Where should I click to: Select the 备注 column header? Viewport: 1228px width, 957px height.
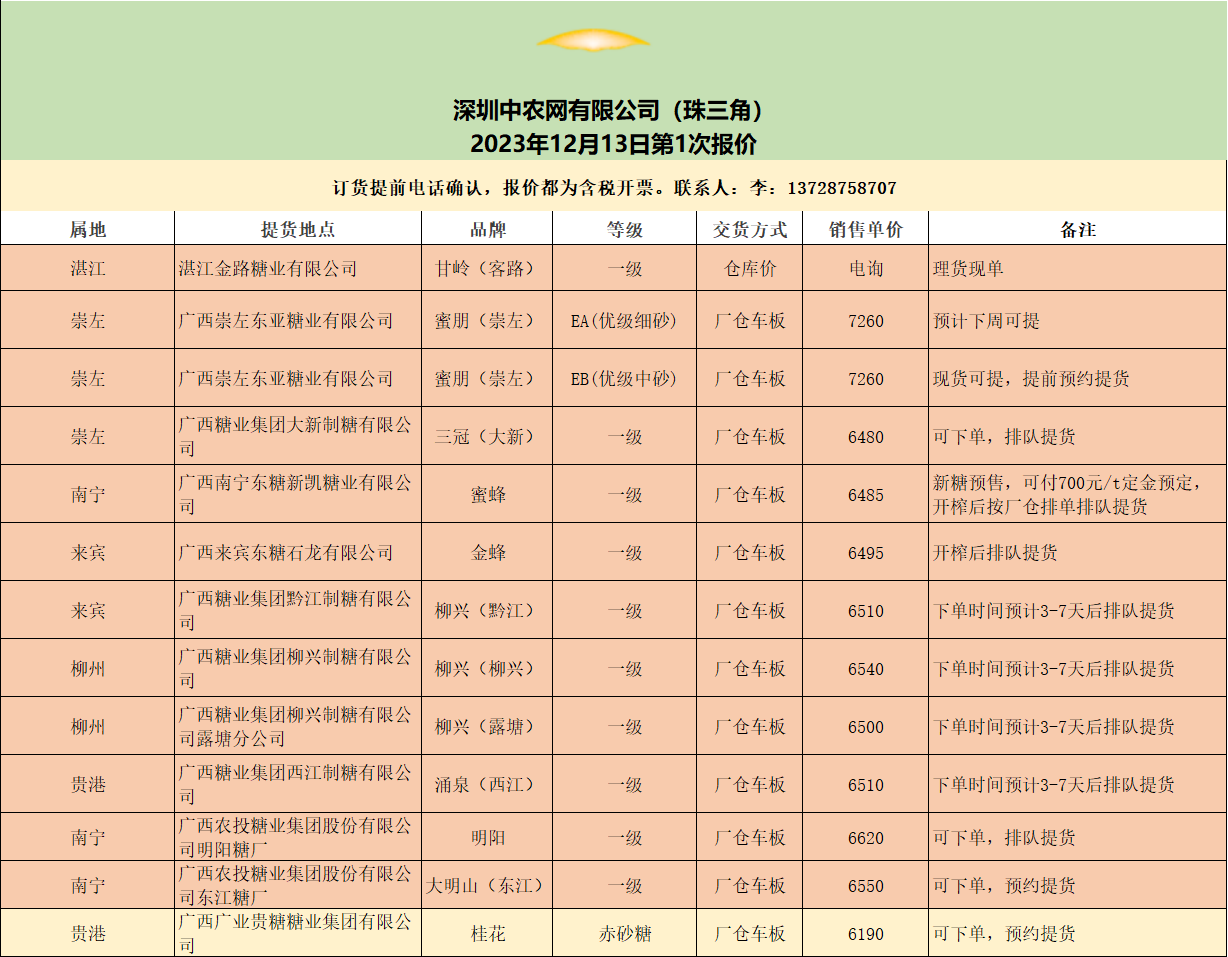click(x=1077, y=229)
